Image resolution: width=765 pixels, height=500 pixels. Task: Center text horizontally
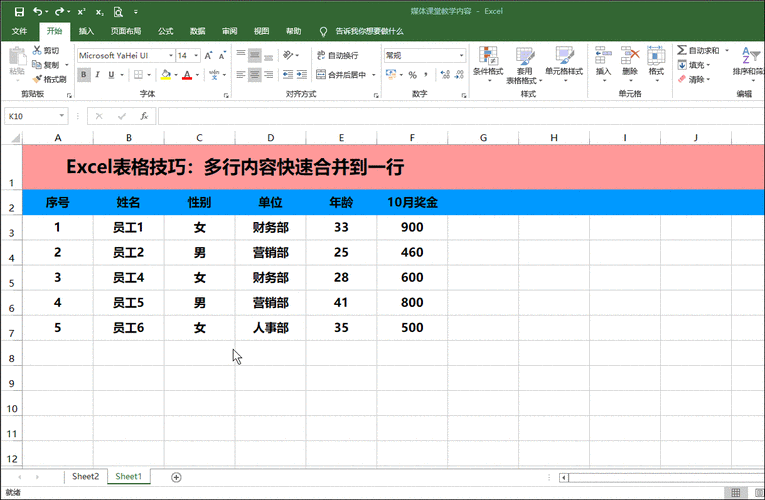click(255, 75)
